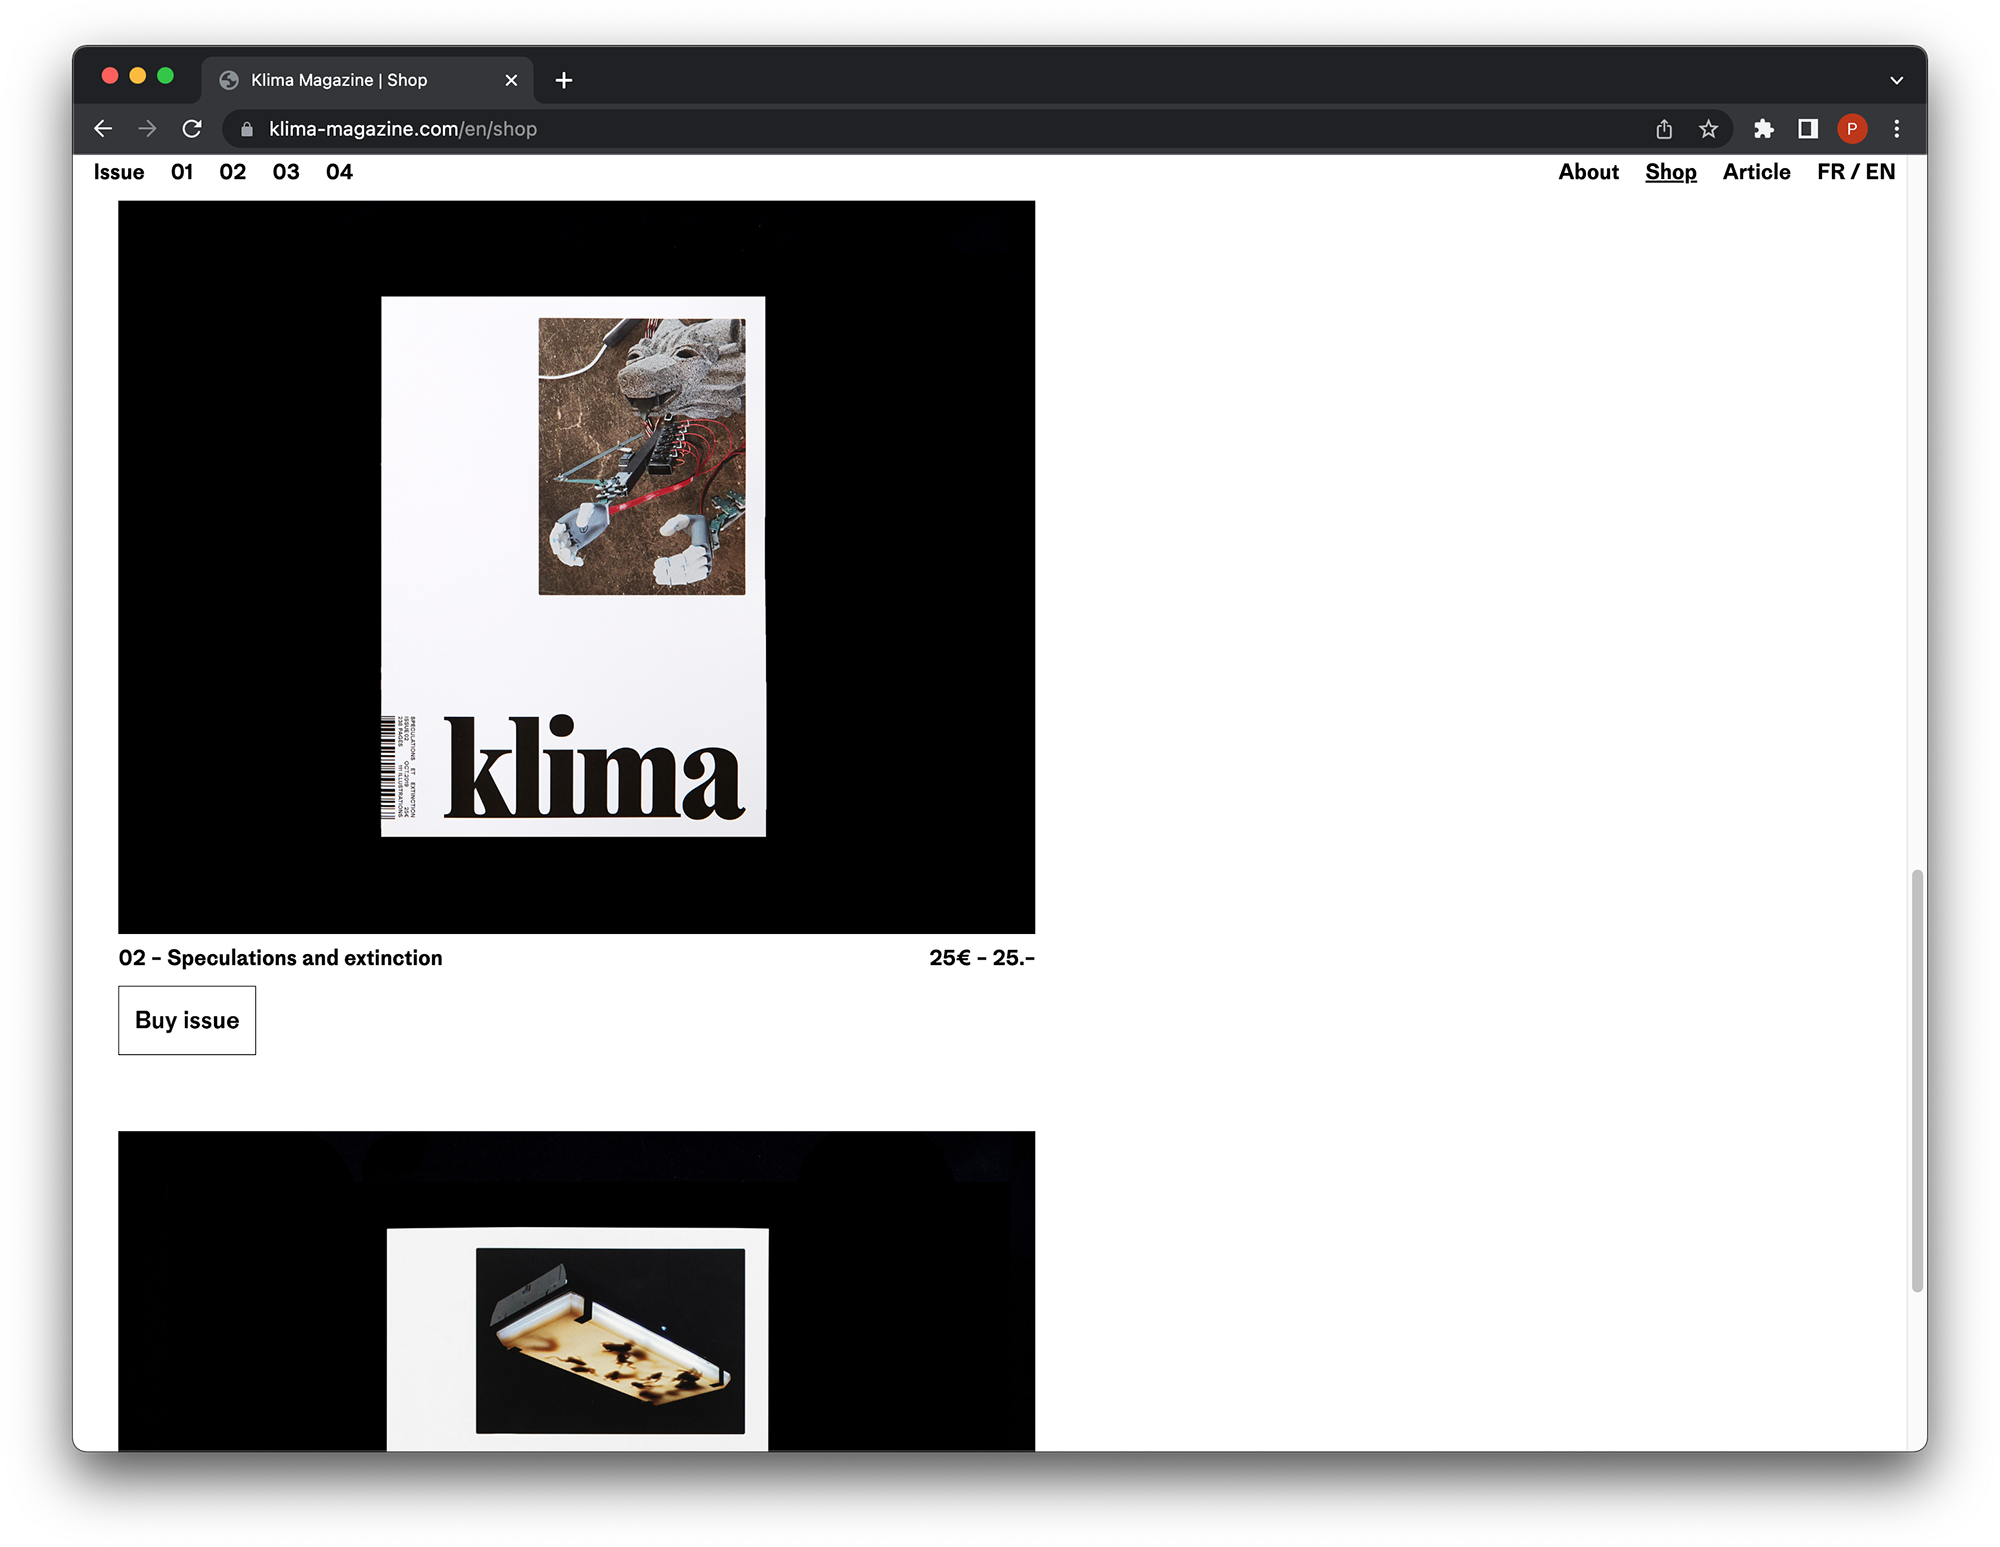Go to the Article page
The height and width of the screenshot is (1547, 2000).
[x=1756, y=172]
